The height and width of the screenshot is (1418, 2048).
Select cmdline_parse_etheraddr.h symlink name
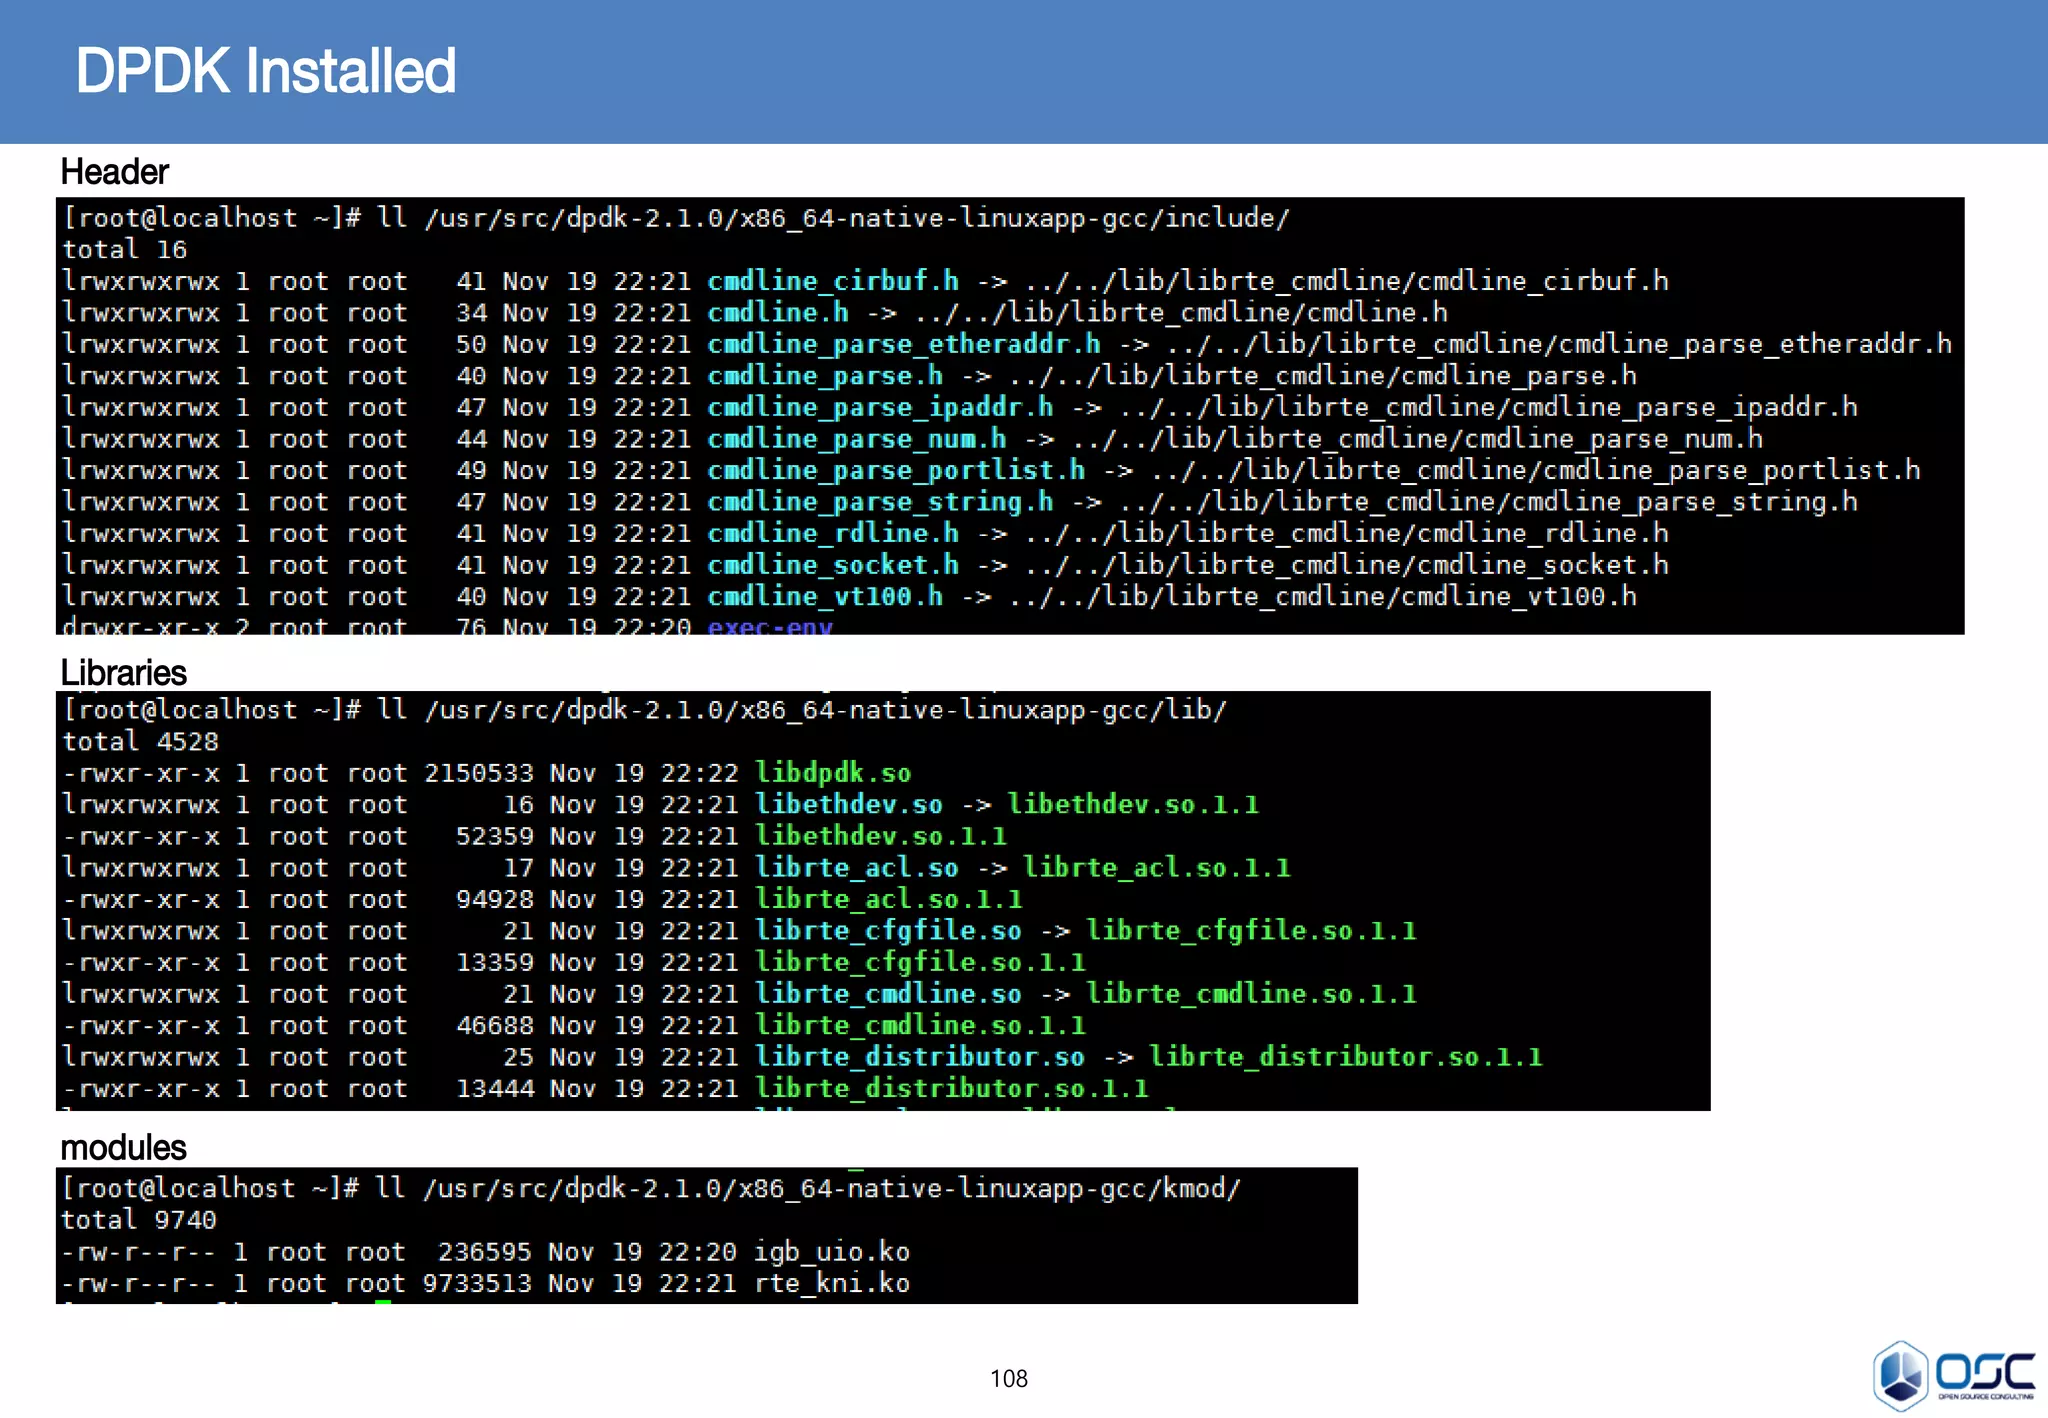[904, 344]
